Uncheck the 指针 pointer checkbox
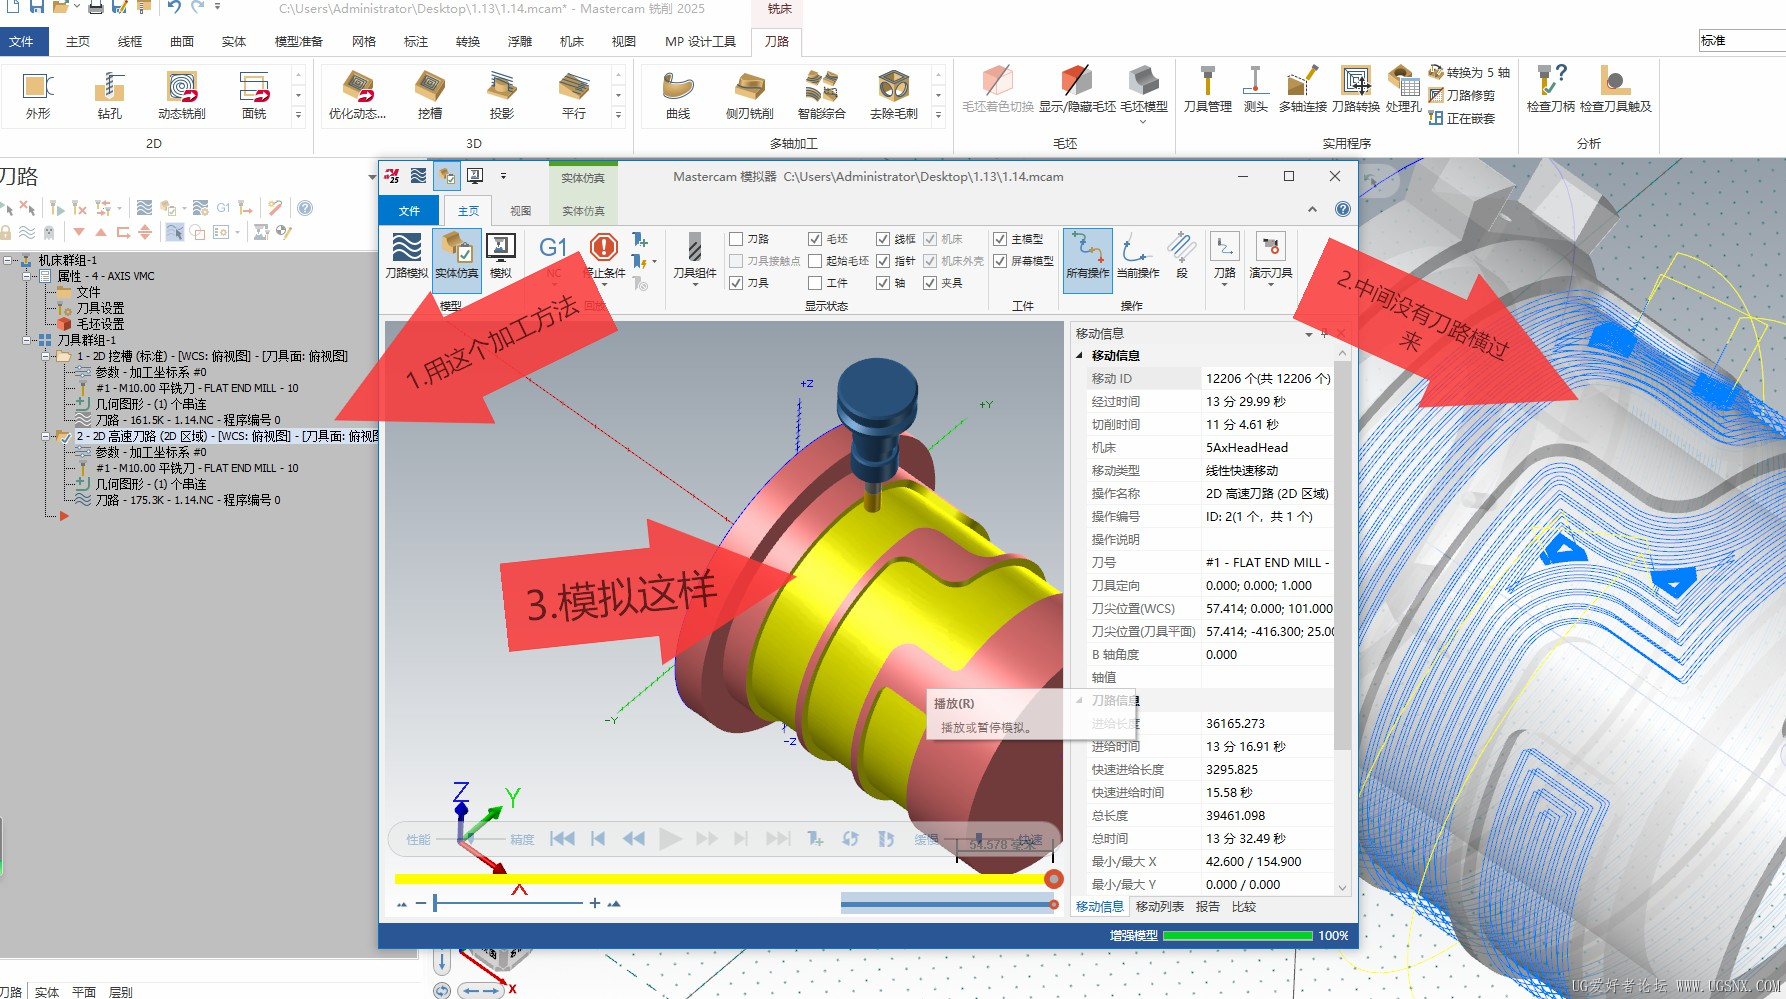Image resolution: width=1786 pixels, height=999 pixels. coord(883,261)
